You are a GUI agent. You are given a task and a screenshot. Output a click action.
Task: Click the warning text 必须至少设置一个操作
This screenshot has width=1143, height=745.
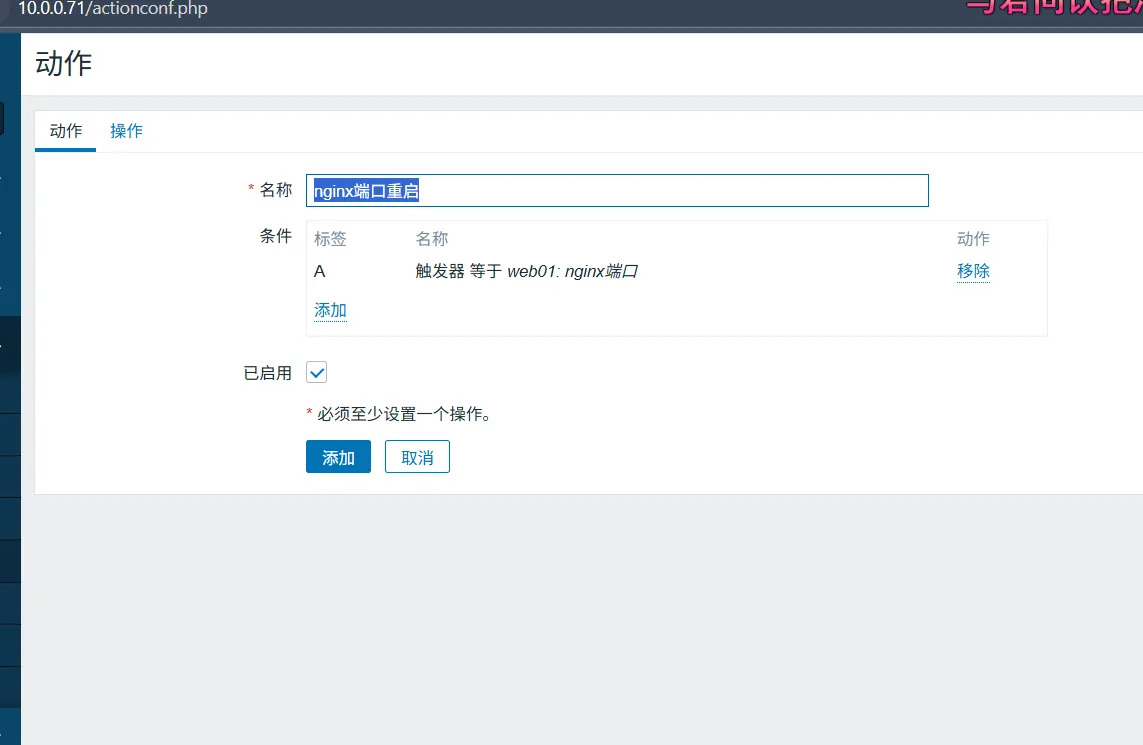click(404, 414)
